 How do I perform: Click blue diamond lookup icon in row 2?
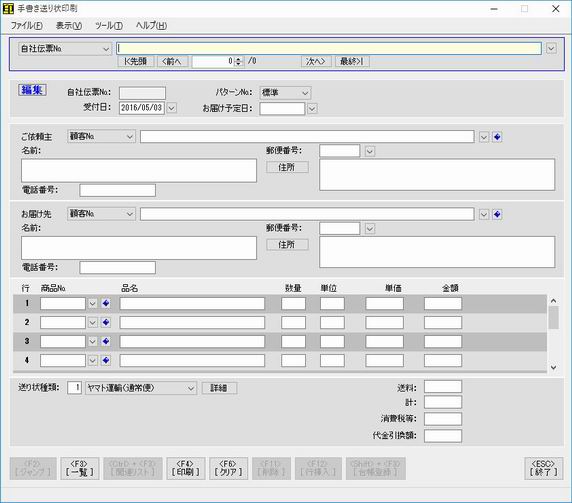click(106, 322)
